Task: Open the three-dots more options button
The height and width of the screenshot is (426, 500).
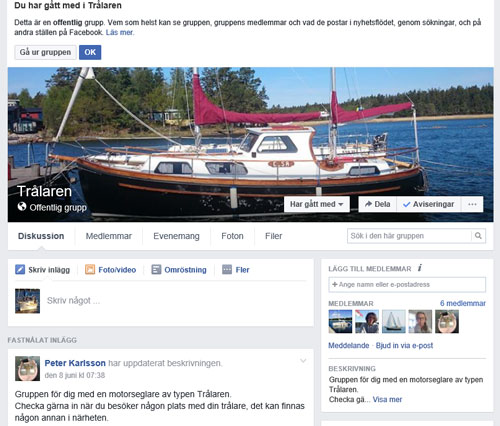Action: [472, 204]
